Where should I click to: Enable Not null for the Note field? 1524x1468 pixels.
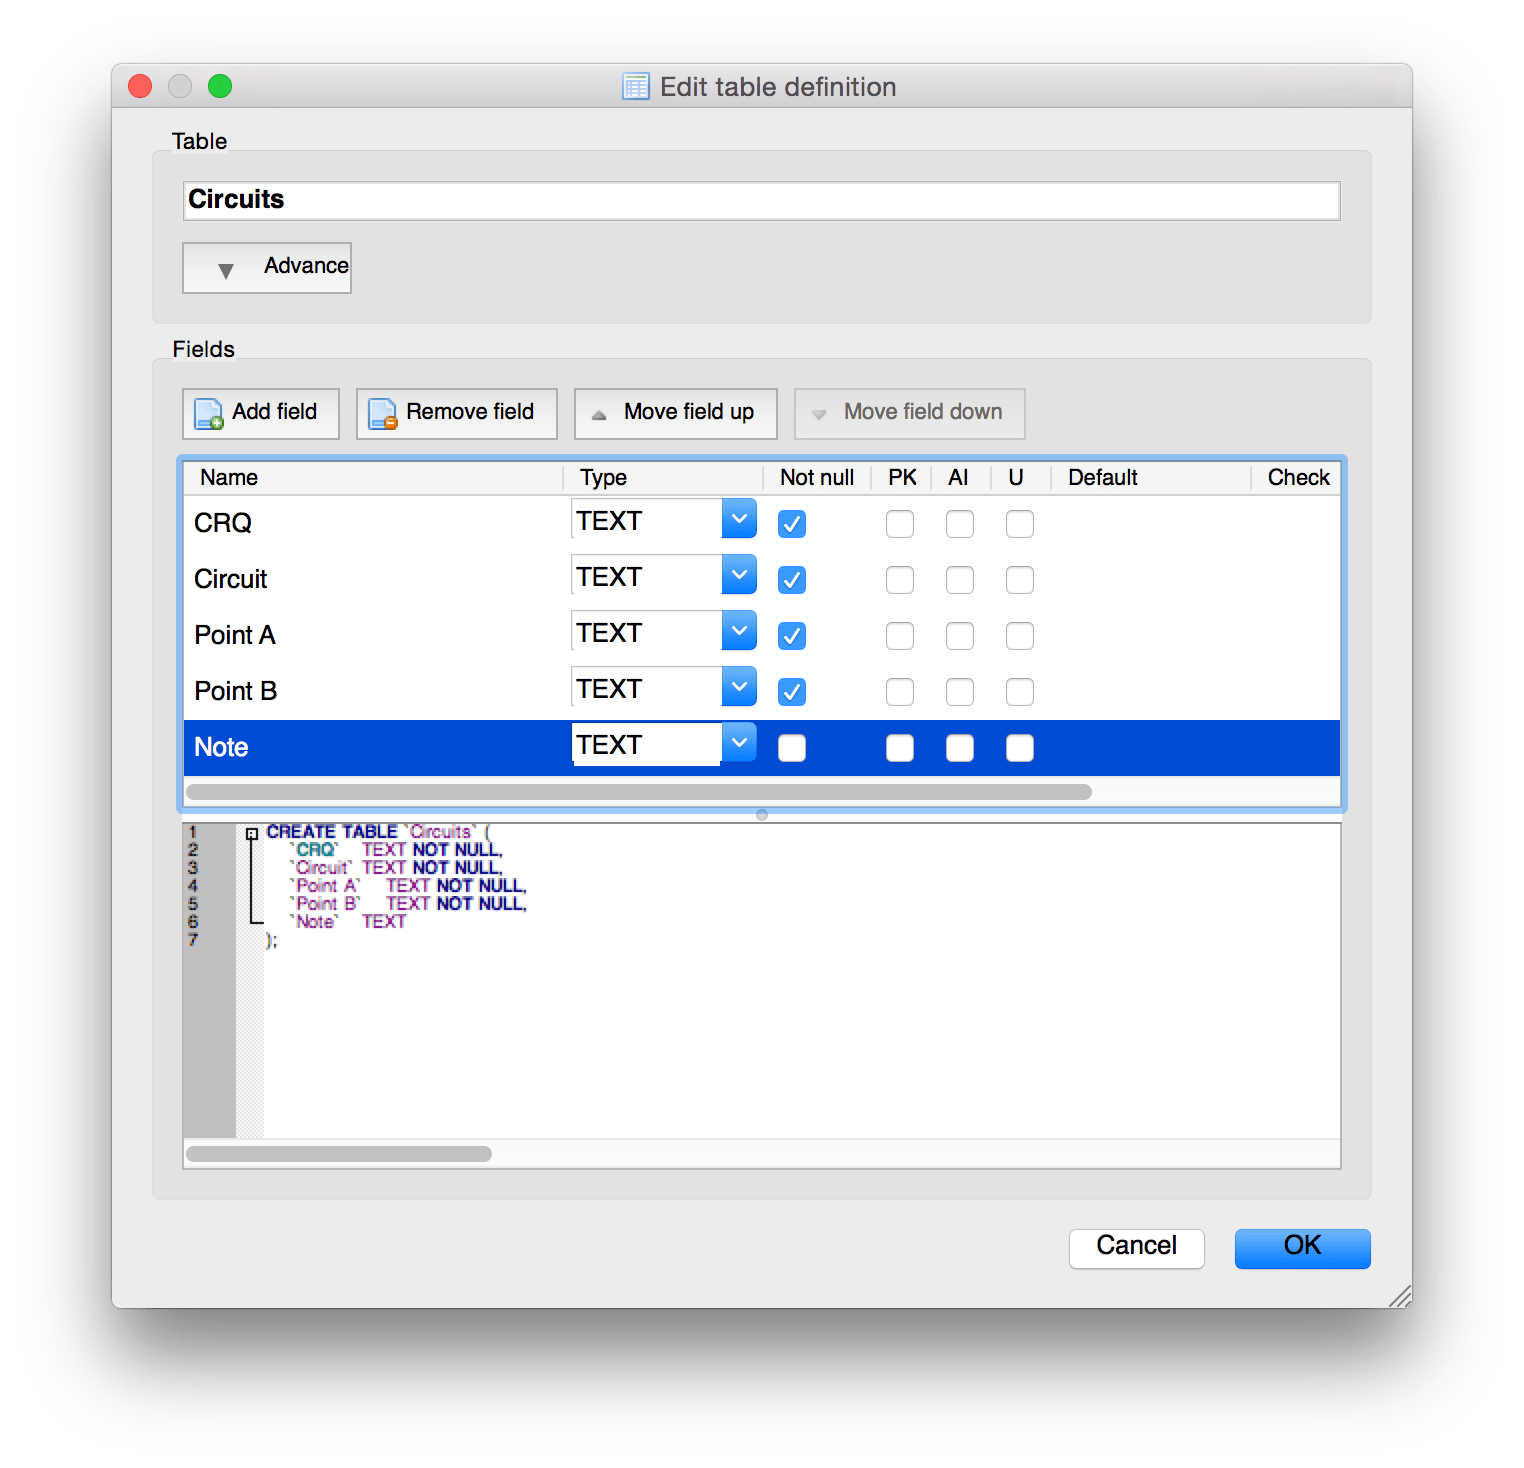click(x=791, y=747)
